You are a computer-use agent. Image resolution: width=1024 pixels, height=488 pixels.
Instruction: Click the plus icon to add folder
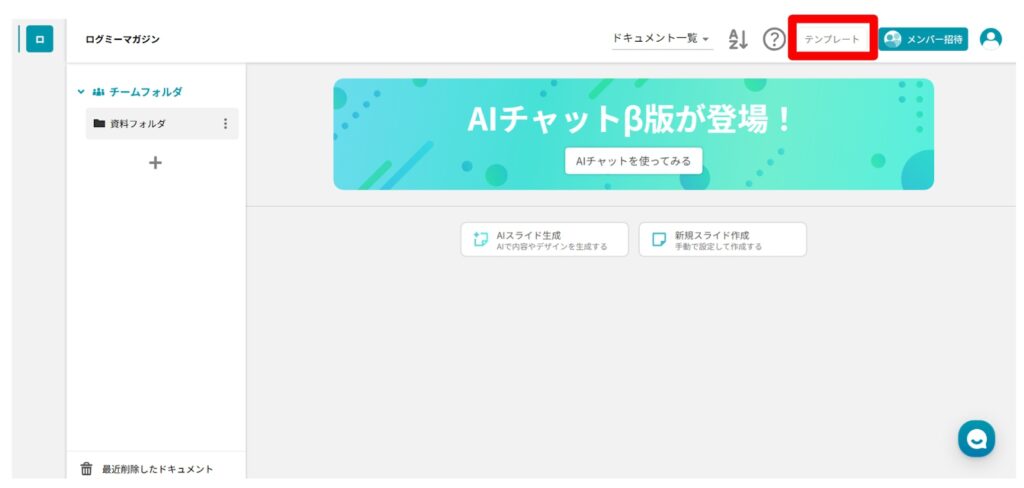[155, 162]
